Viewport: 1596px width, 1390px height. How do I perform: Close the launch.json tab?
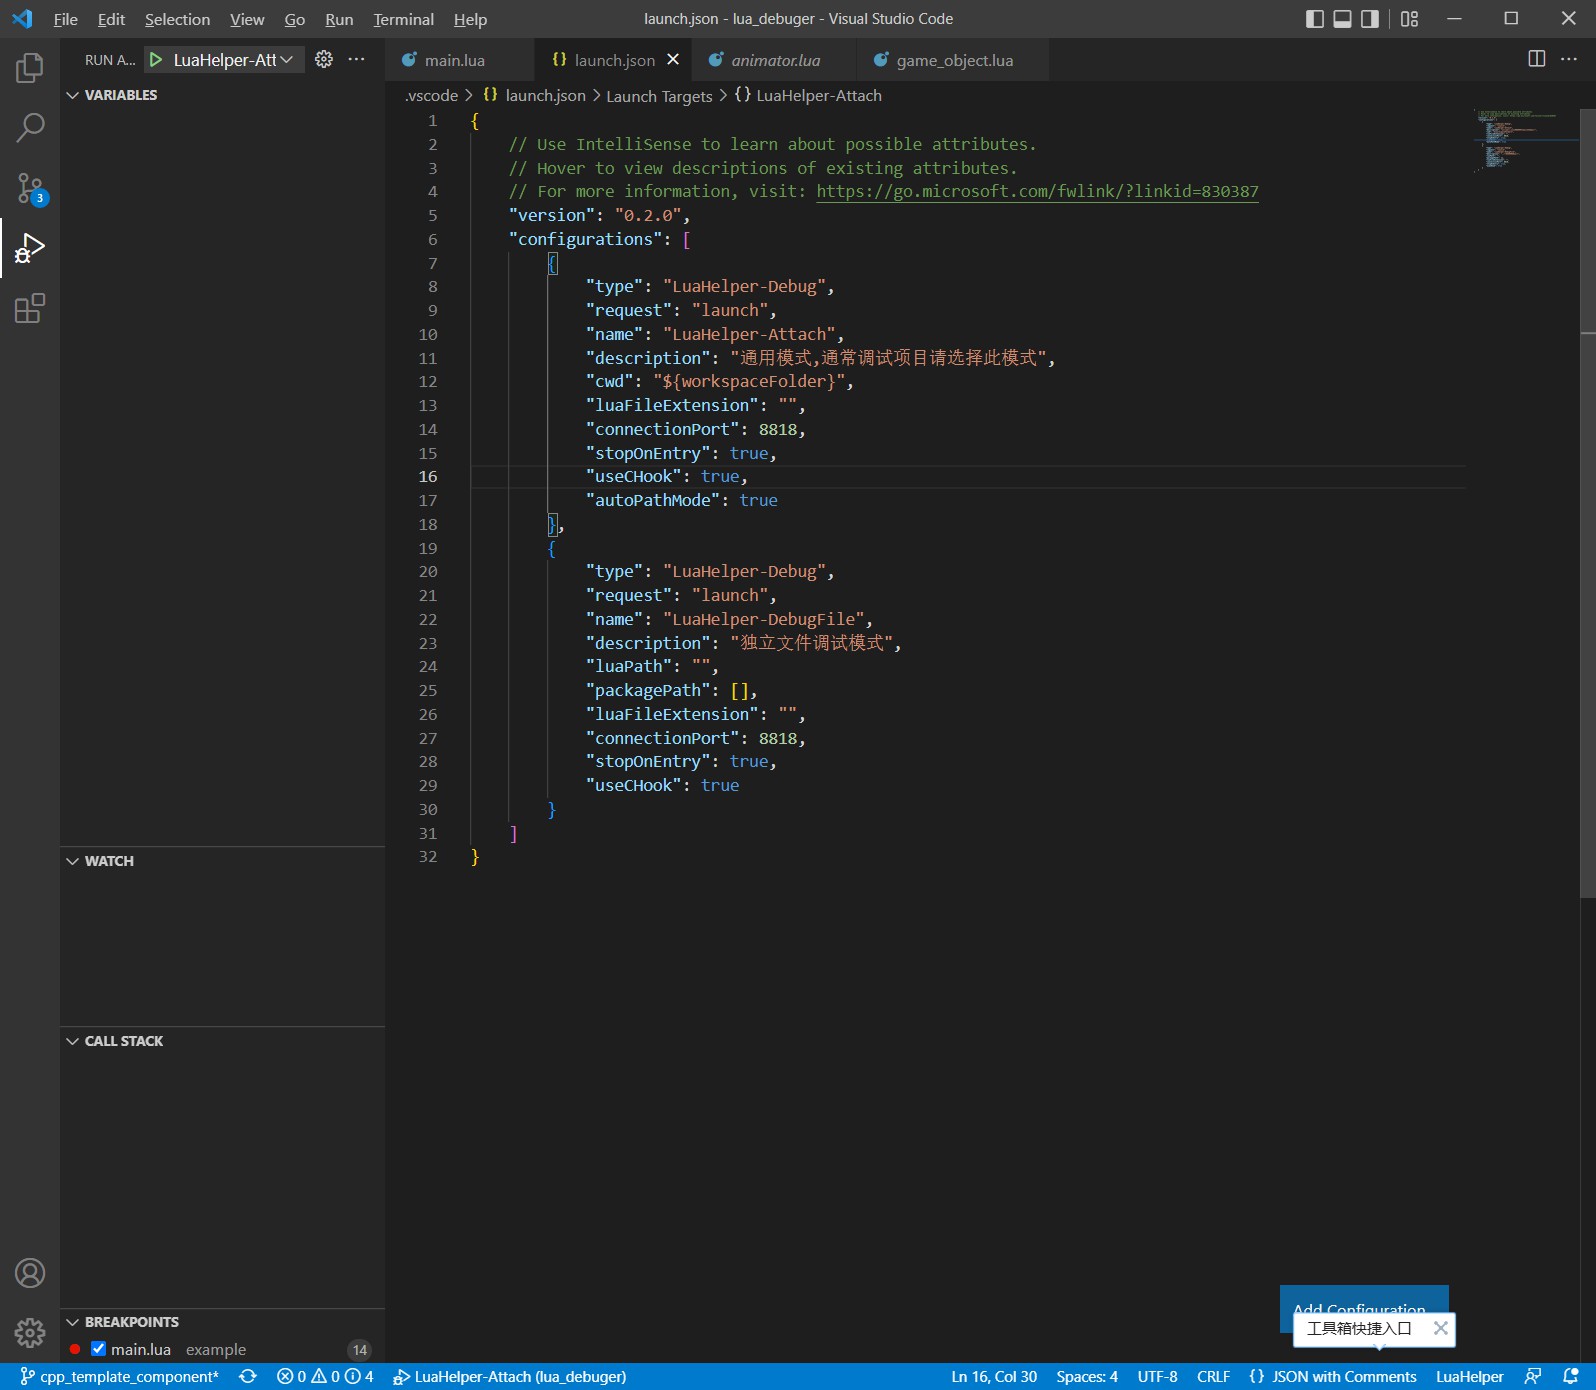[x=673, y=60]
